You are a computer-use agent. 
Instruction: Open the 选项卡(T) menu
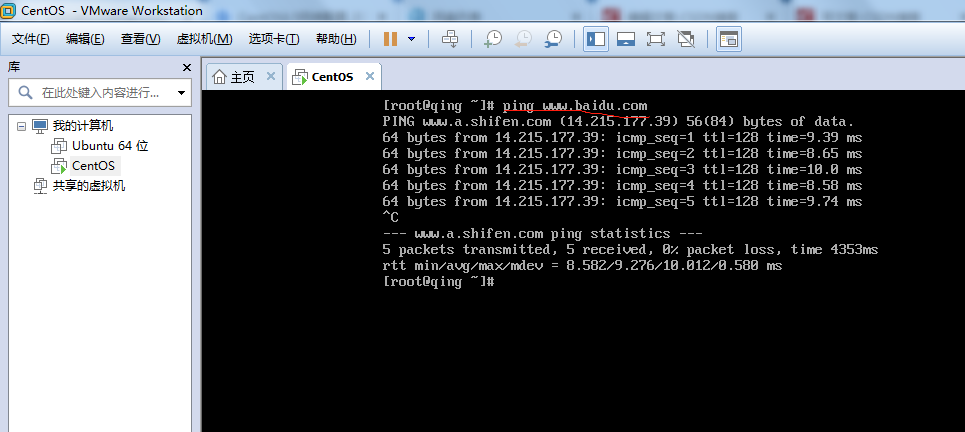pos(274,39)
